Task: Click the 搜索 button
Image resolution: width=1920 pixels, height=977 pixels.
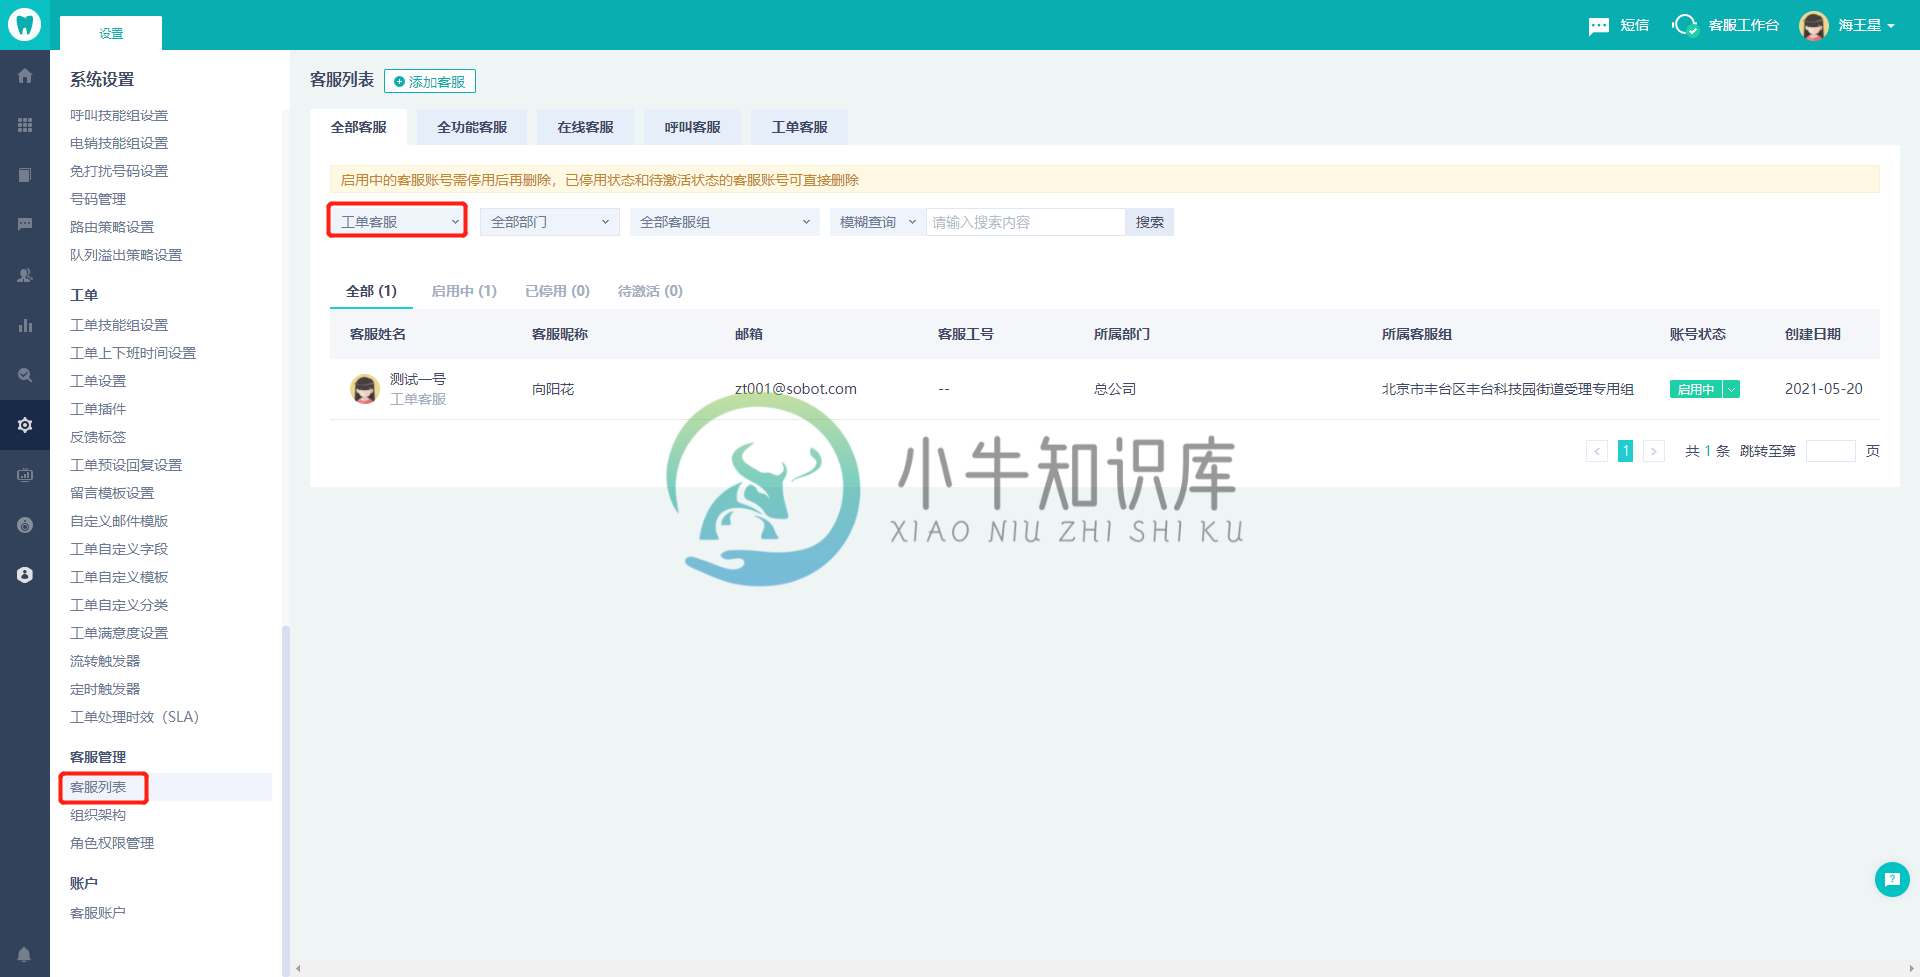Action: click(x=1150, y=222)
